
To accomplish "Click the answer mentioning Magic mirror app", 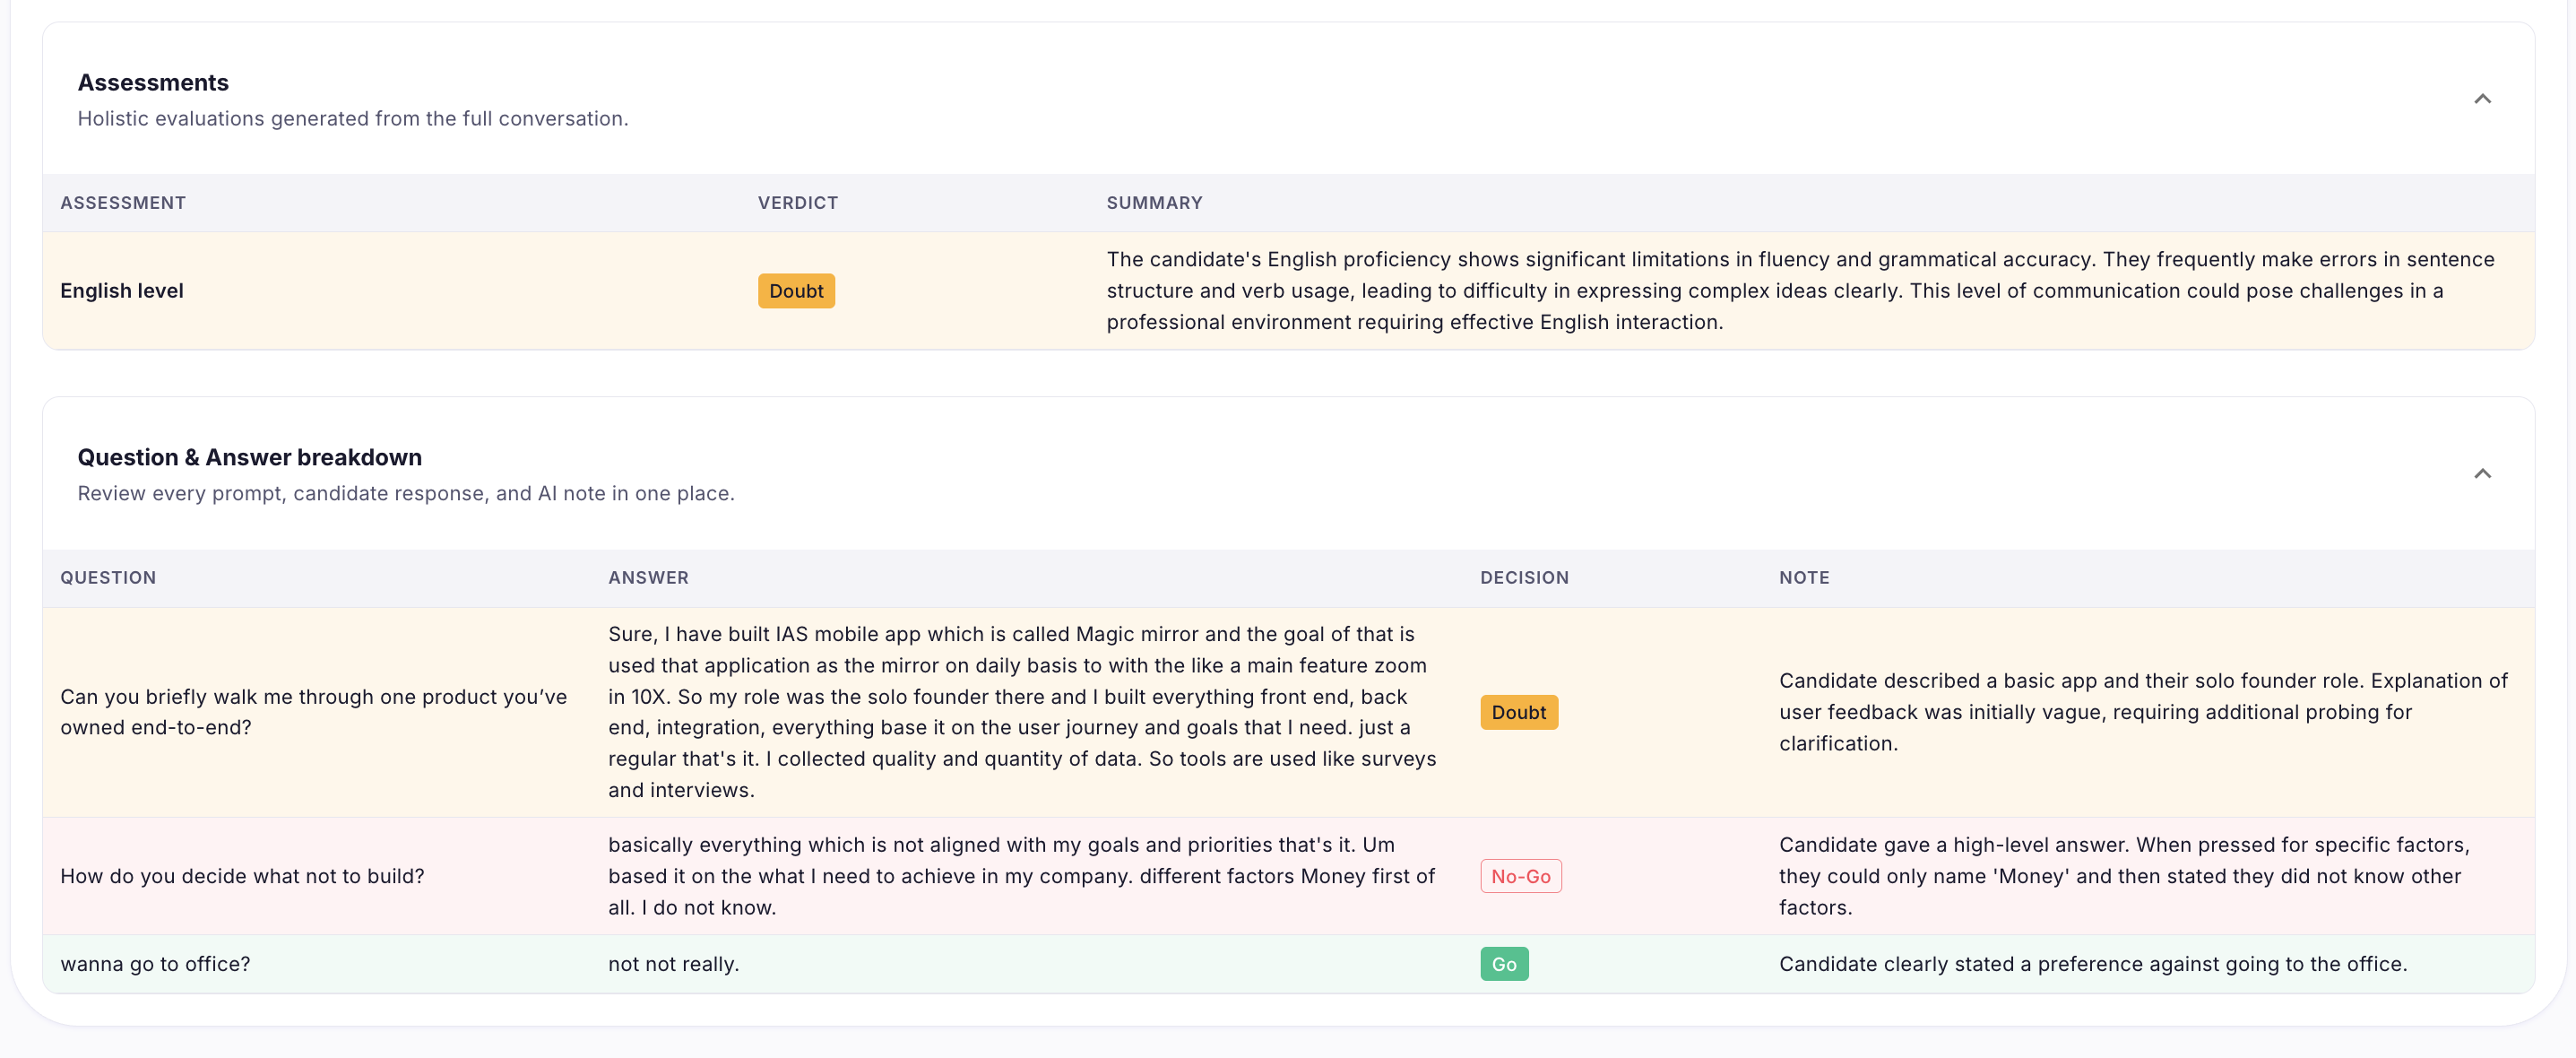I will tap(1022, 712).
